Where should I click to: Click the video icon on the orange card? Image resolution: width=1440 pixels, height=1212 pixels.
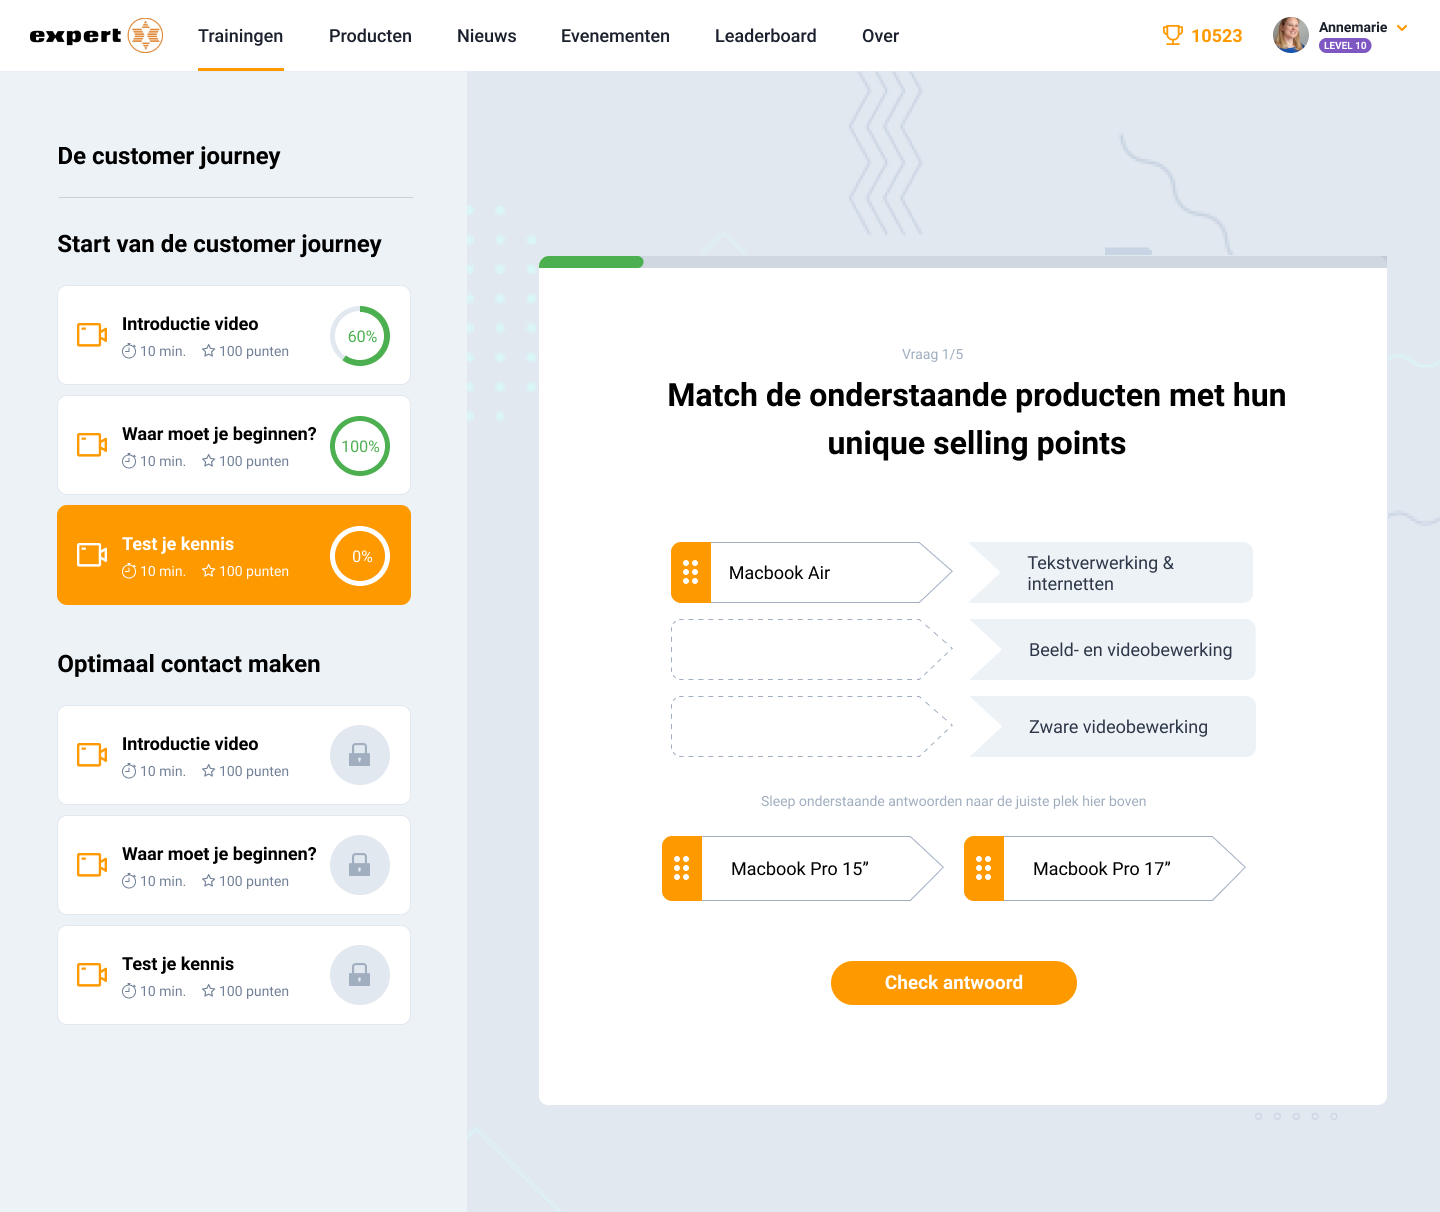[x=92, y=555]
